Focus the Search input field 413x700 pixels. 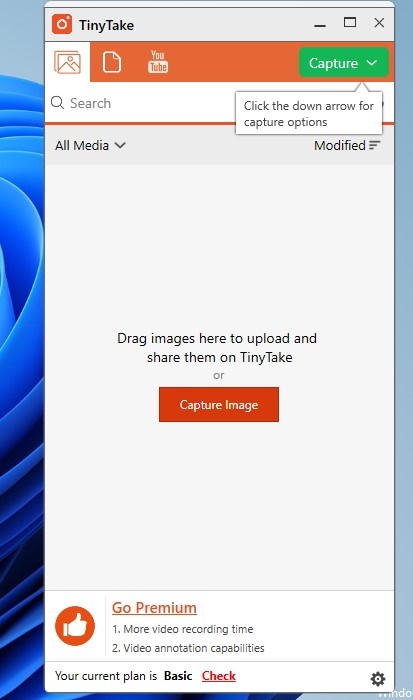point(142,103)
